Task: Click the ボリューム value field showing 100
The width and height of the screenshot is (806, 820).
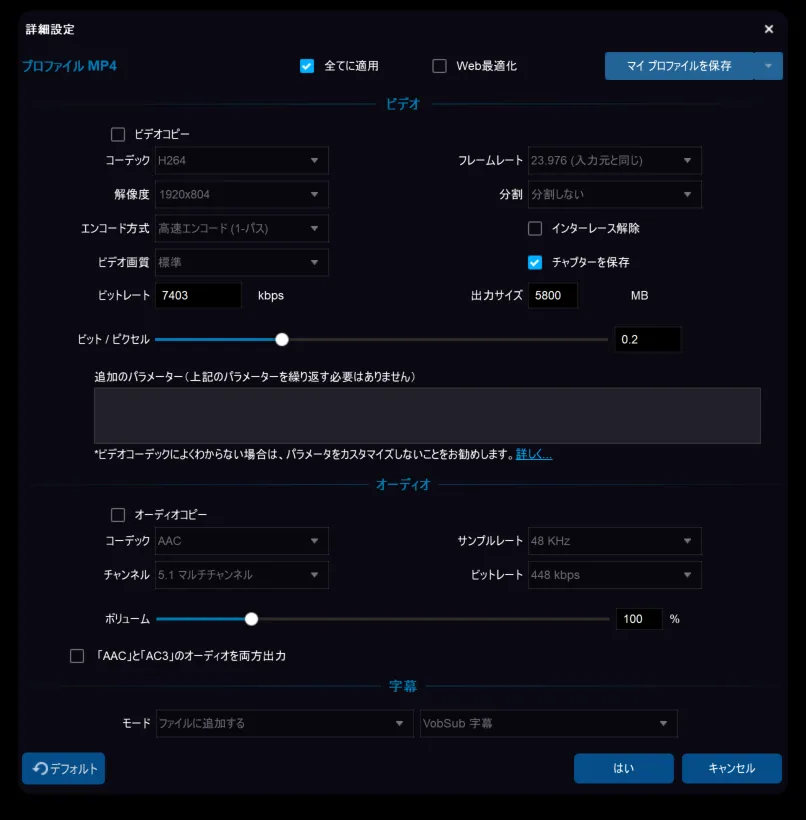Action: (x=639, y=619)
